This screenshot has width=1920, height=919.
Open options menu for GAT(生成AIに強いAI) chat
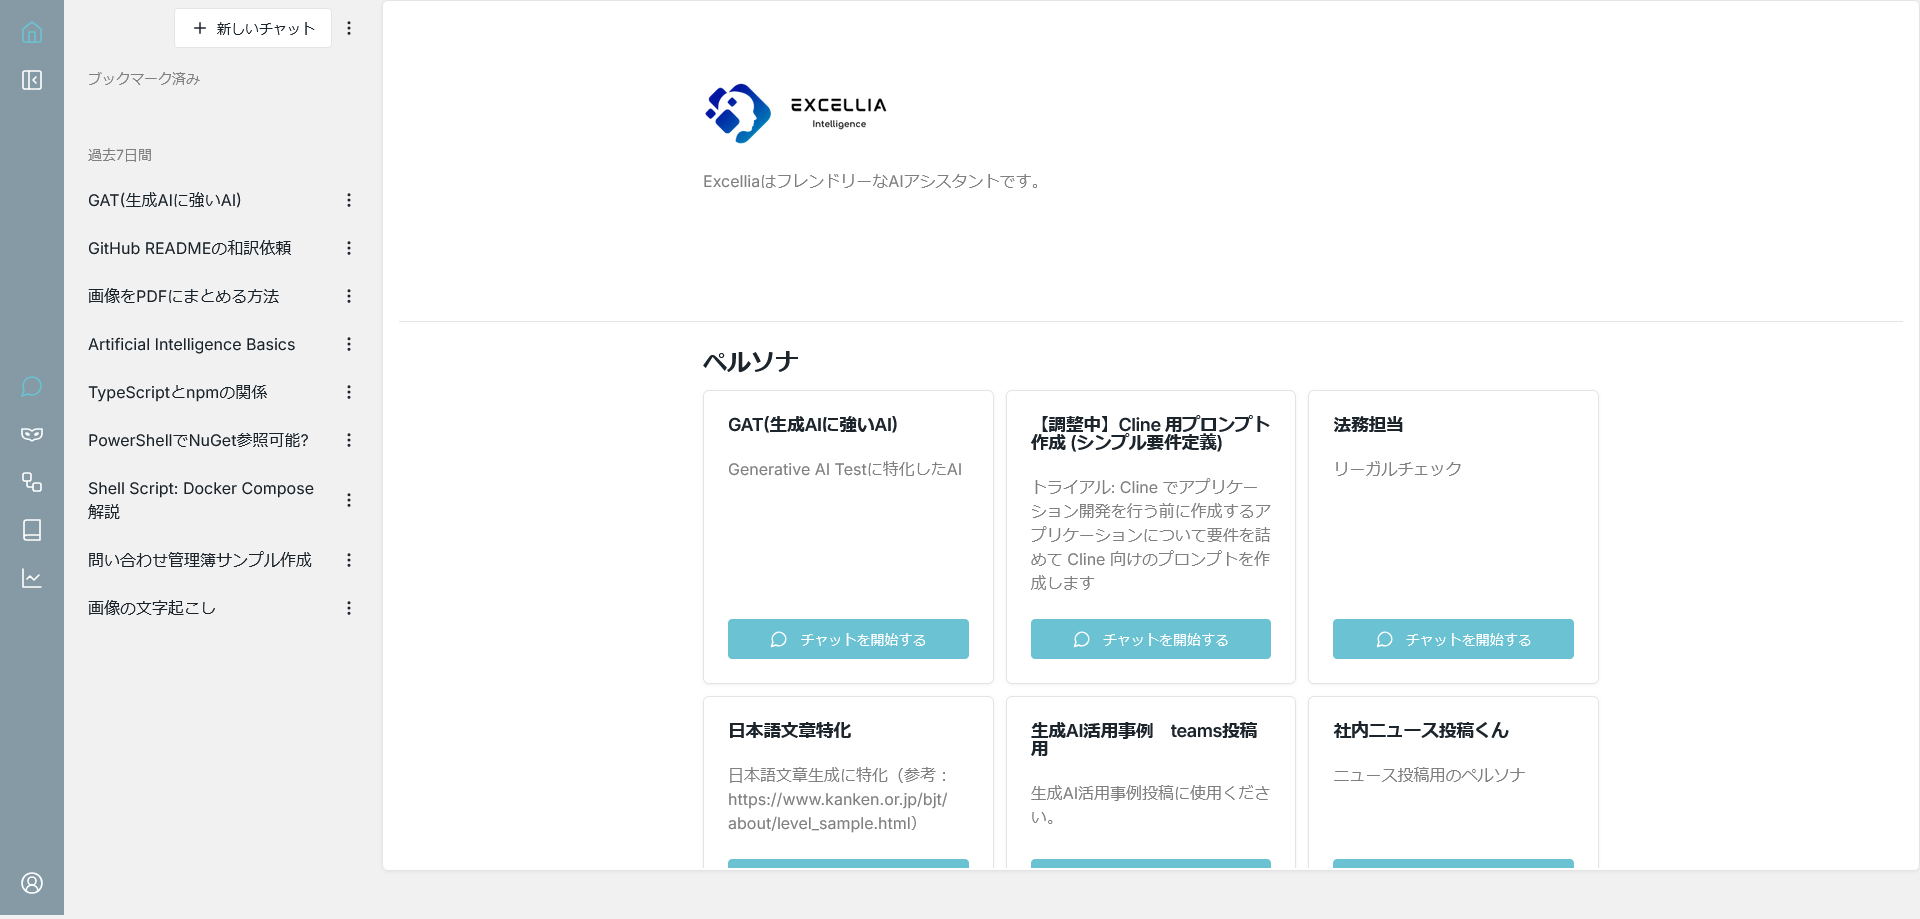[349, 200]
